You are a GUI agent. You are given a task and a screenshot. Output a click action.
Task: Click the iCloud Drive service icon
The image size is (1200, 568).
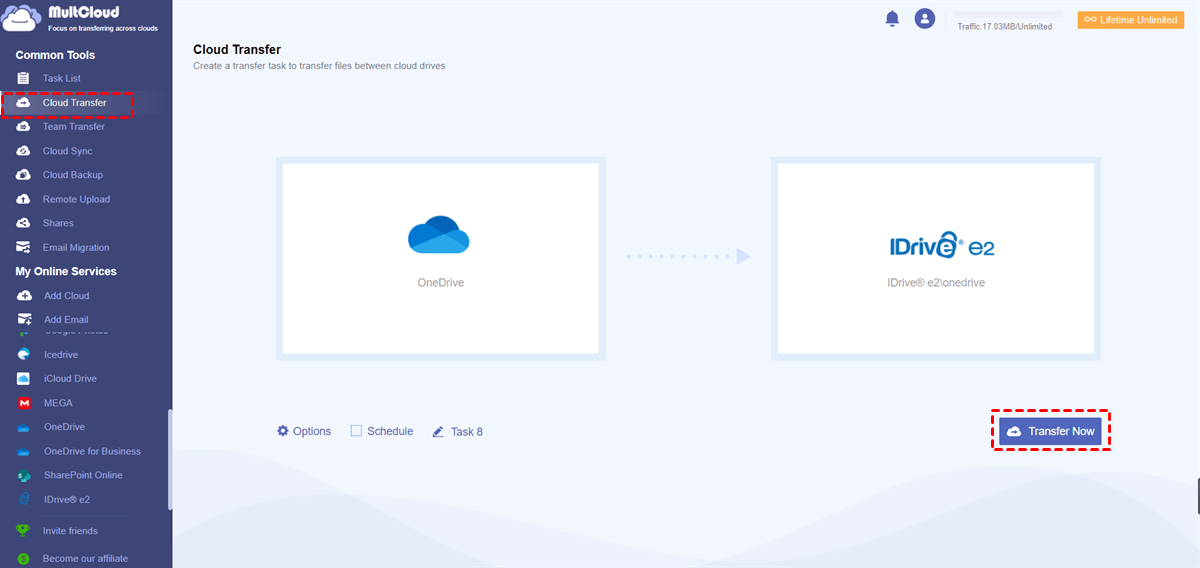23,379
